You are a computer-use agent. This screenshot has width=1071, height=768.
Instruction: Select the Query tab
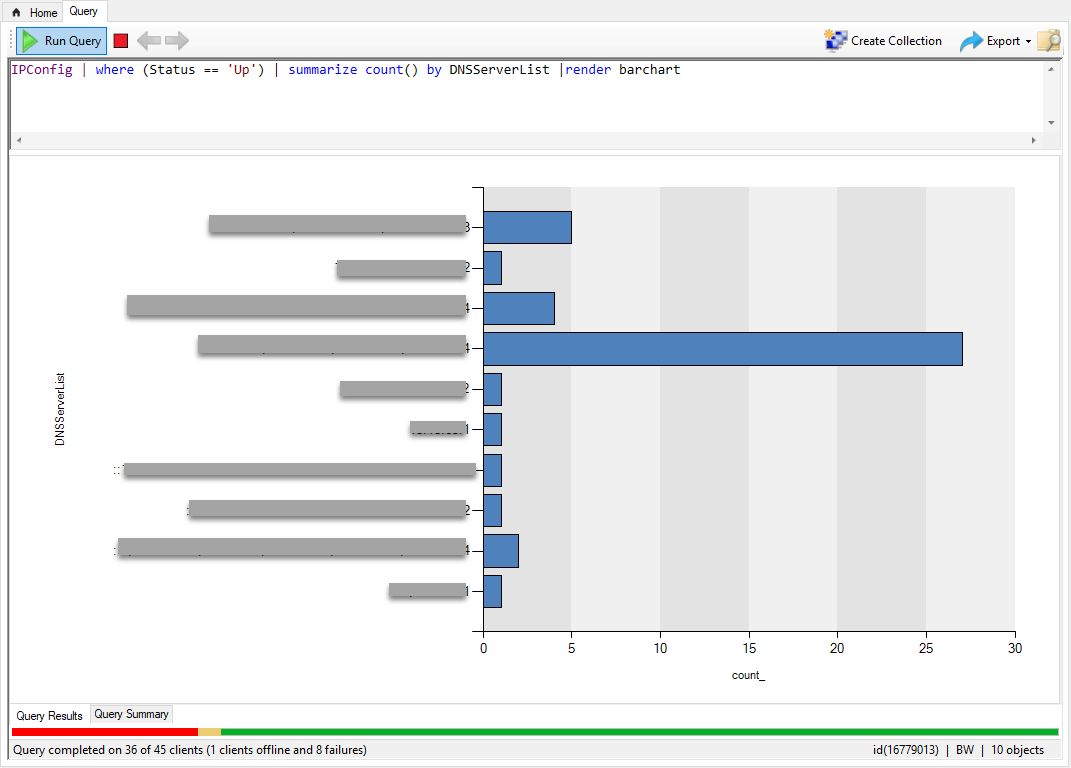[84, 11]
